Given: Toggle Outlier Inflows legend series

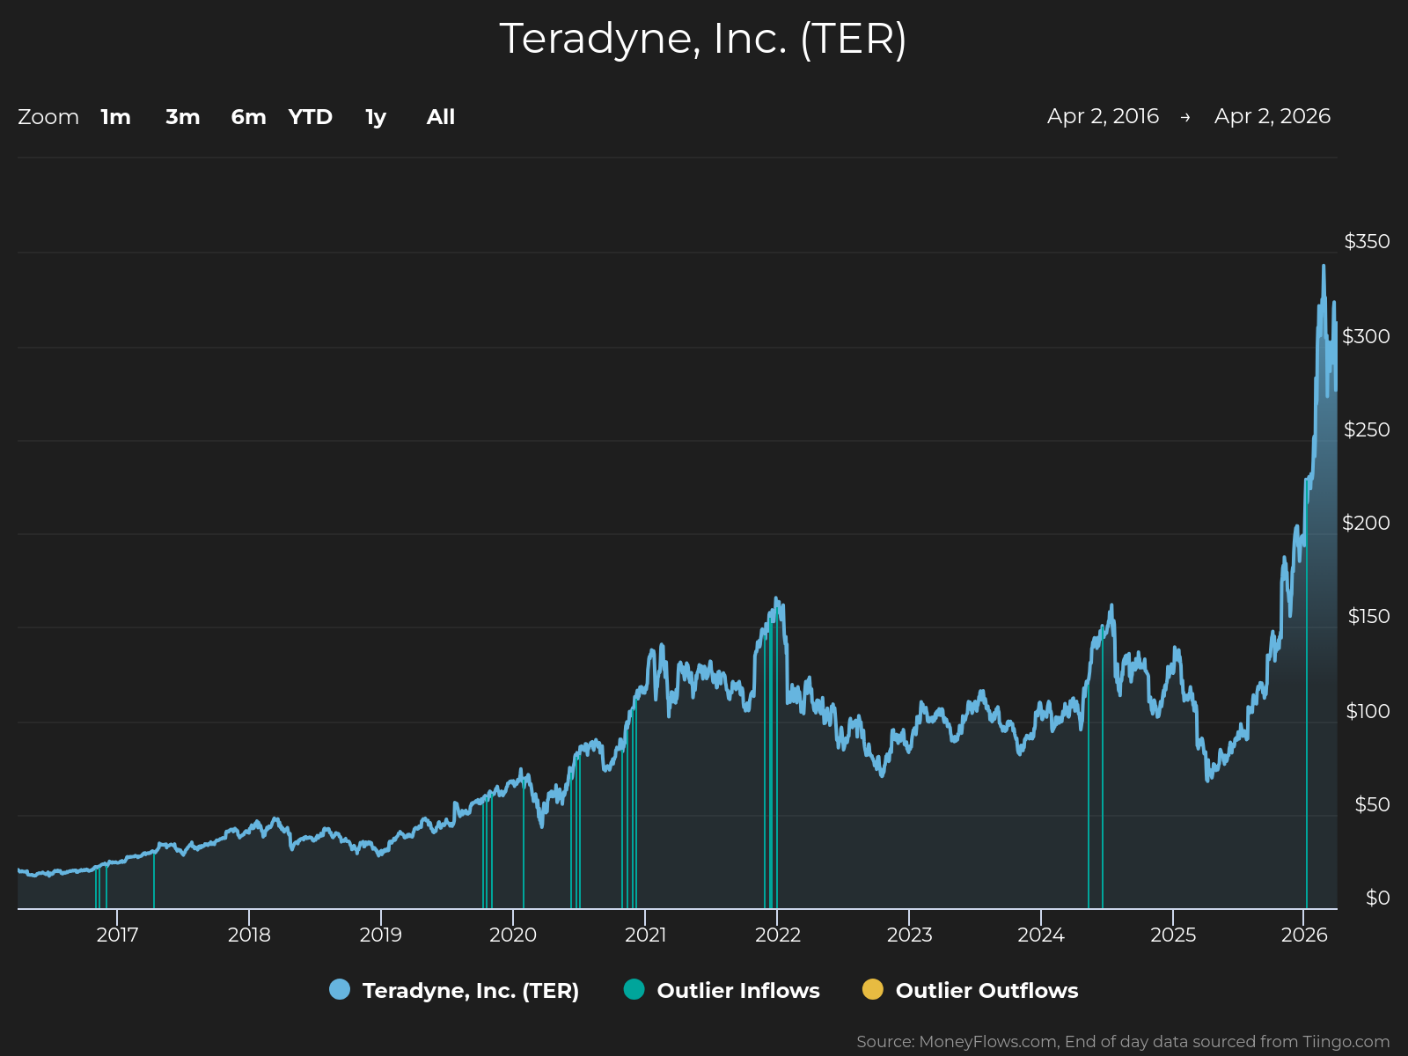Looking at the screenshot, I should point(722,990).
